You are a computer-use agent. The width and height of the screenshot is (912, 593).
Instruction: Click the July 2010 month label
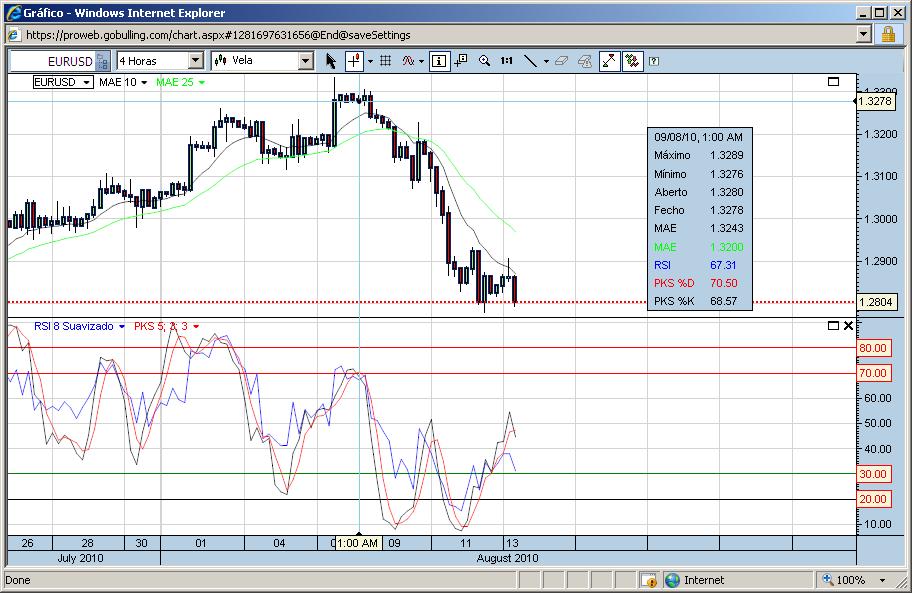pyautogui.click(x=80, y=558)
